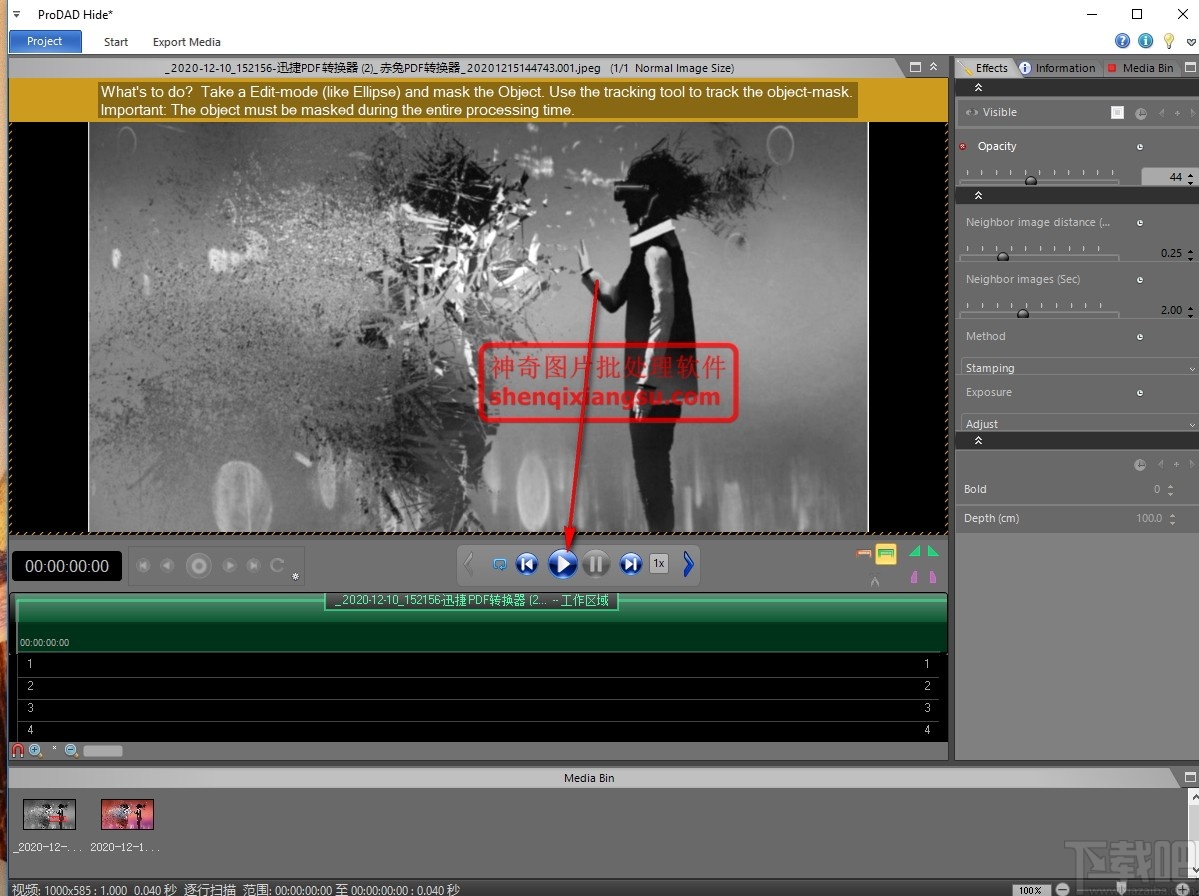Toggle Neighbor images (Sec) keyframe clock
This screenshot has height=896, width=1199.
tap(1140, 280)
